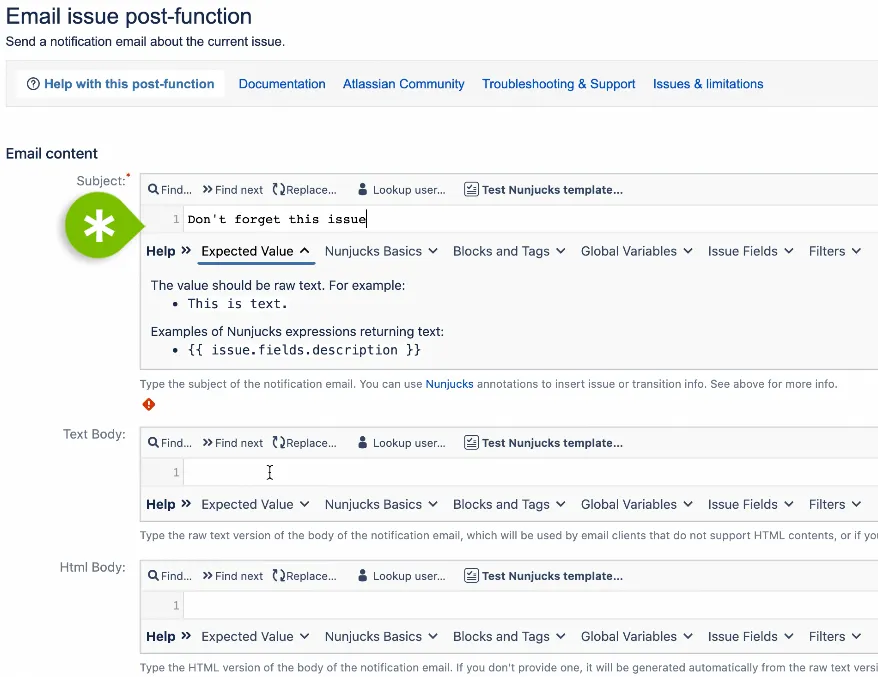878x677 pixels.
Task: Expand Expected Value in Text Body help
Action: pos(255,505)
